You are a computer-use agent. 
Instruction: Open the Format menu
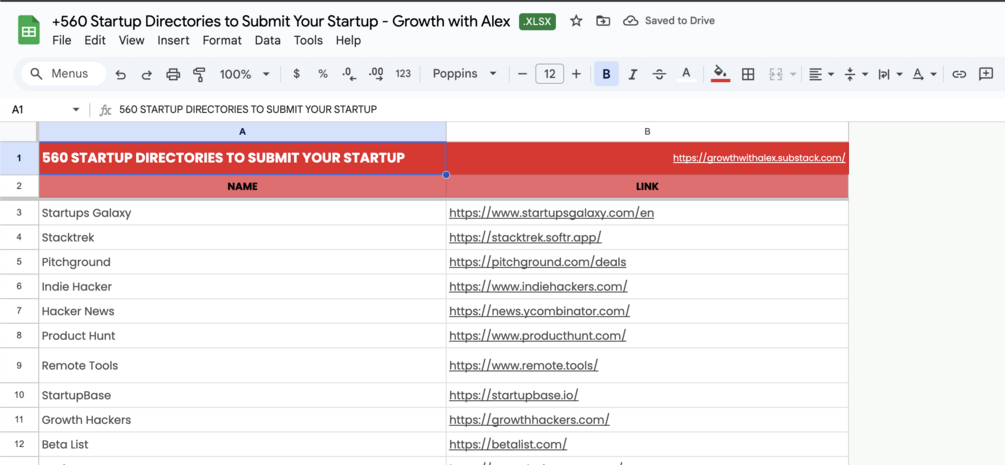(x=222, y=41)
